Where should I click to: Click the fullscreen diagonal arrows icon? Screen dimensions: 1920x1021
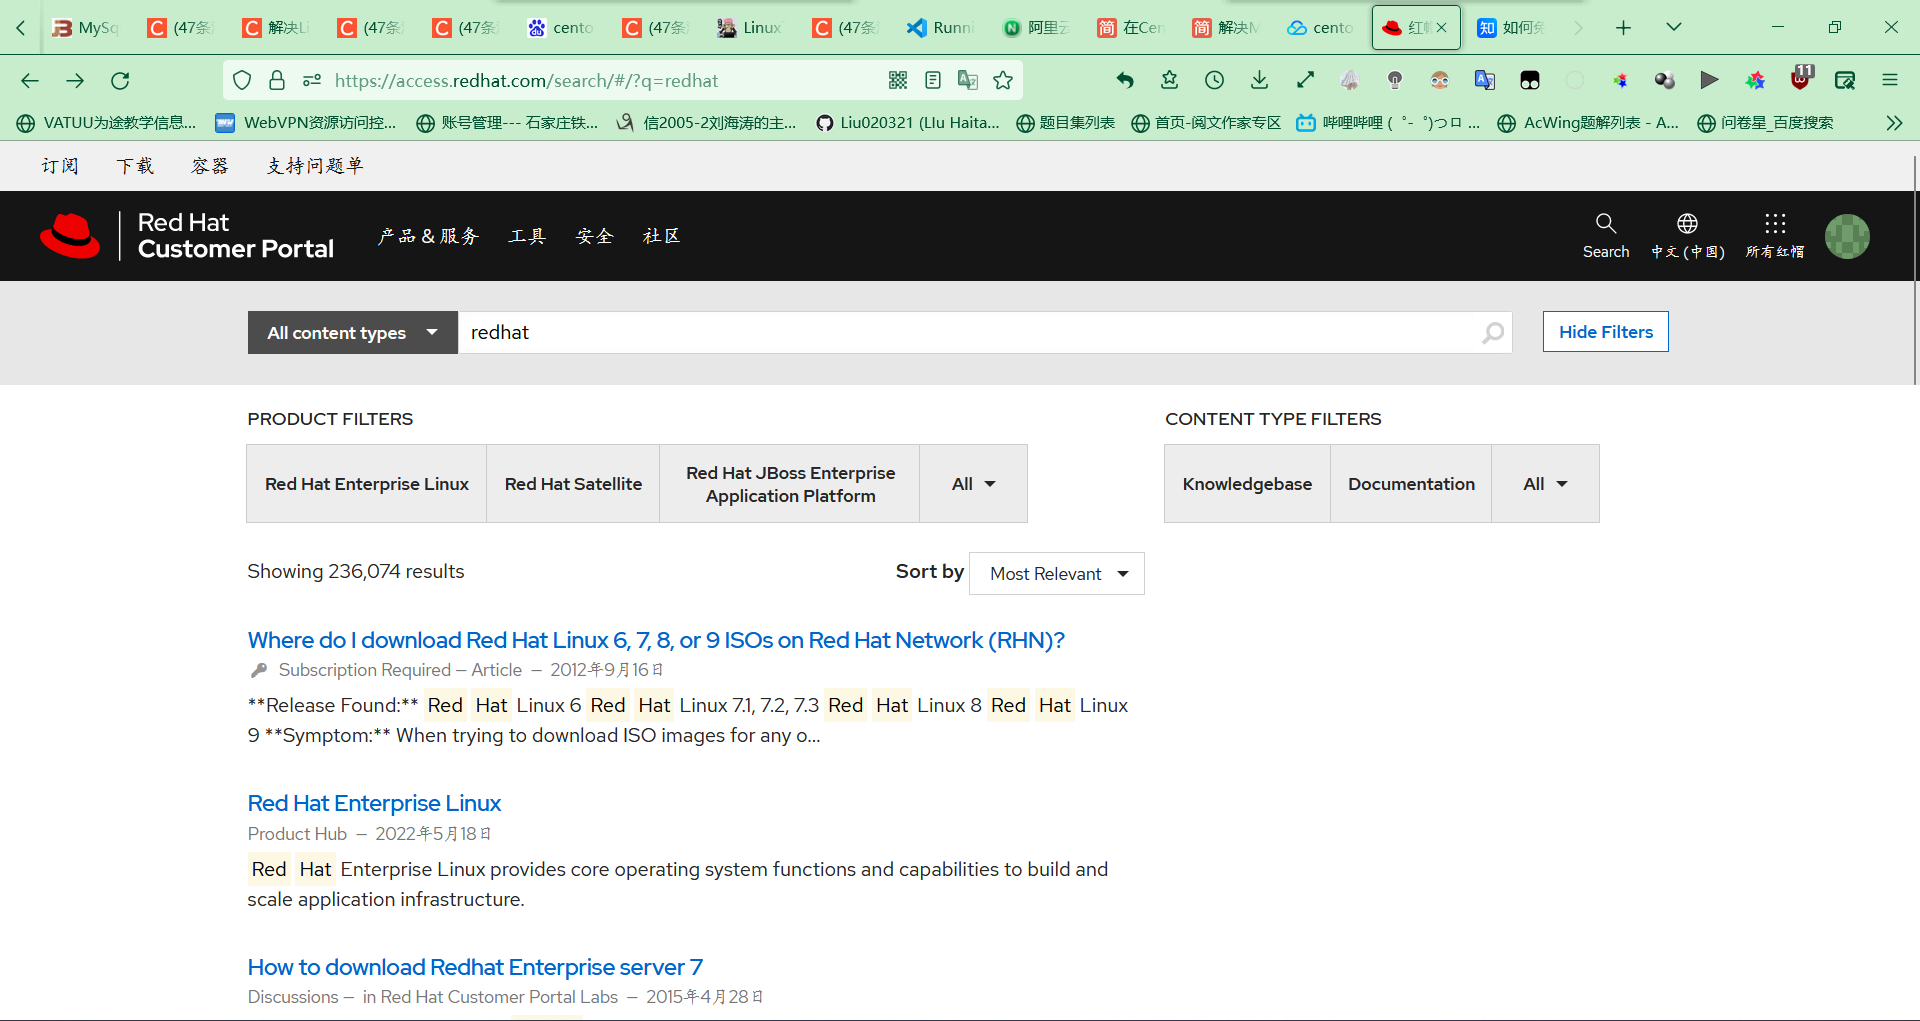pos(1305,81)
